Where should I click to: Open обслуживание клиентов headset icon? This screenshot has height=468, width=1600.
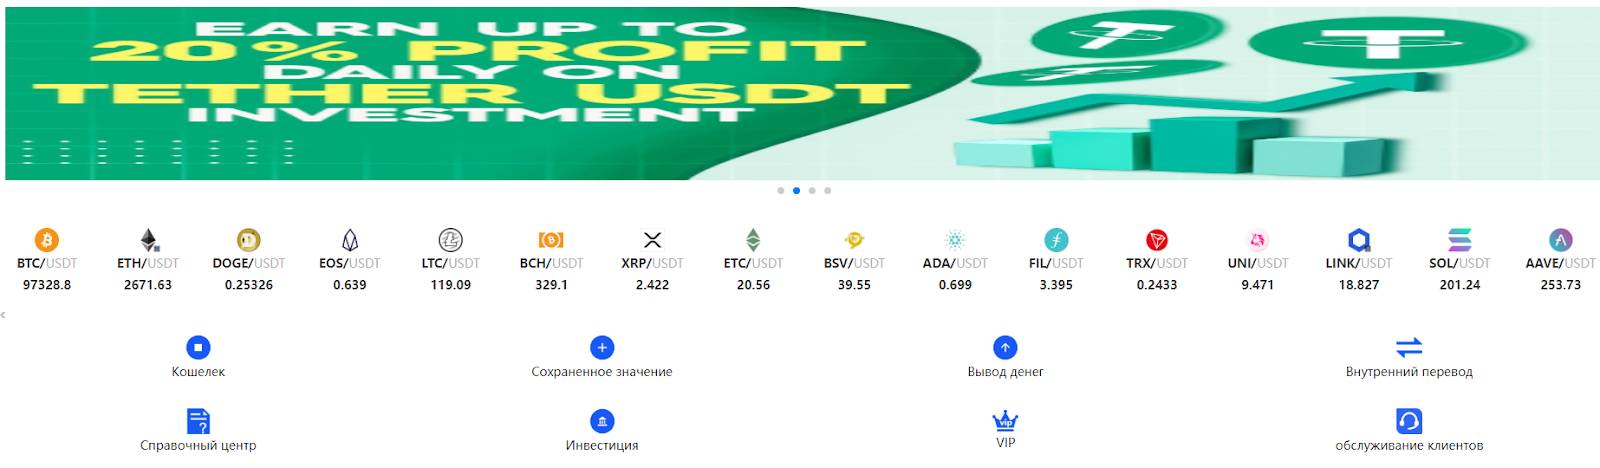[x=1409, y=421]
